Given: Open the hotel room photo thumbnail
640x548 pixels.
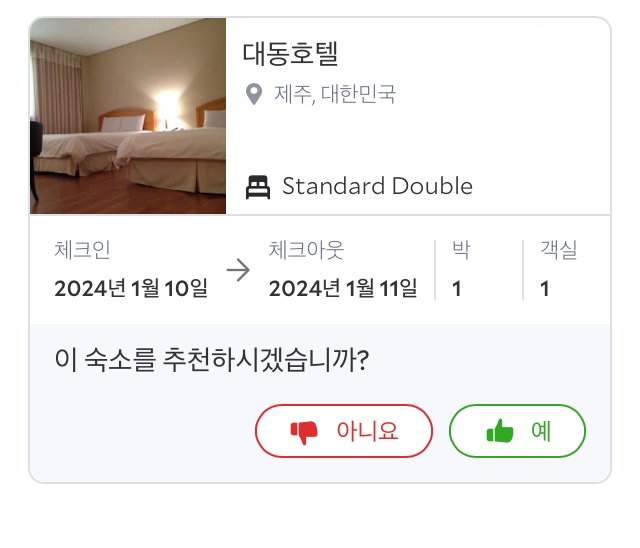Looking at the screenshot, I should 128,116.
